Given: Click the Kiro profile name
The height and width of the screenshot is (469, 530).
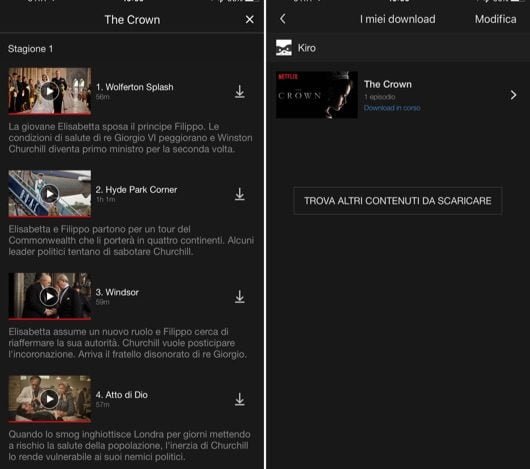Looking at the screenshot, I should coord(307,48).
